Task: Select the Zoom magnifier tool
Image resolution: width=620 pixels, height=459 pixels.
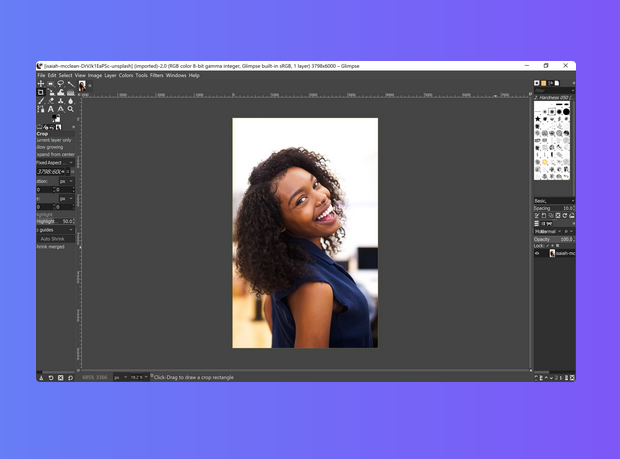Action: point(70,110)
